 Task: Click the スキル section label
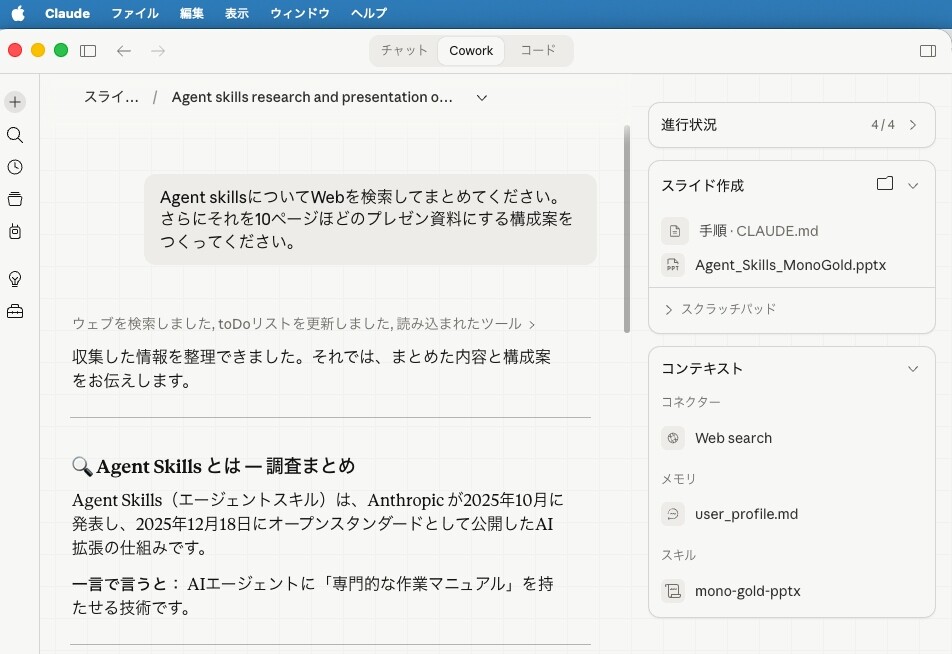click(678, 555)
